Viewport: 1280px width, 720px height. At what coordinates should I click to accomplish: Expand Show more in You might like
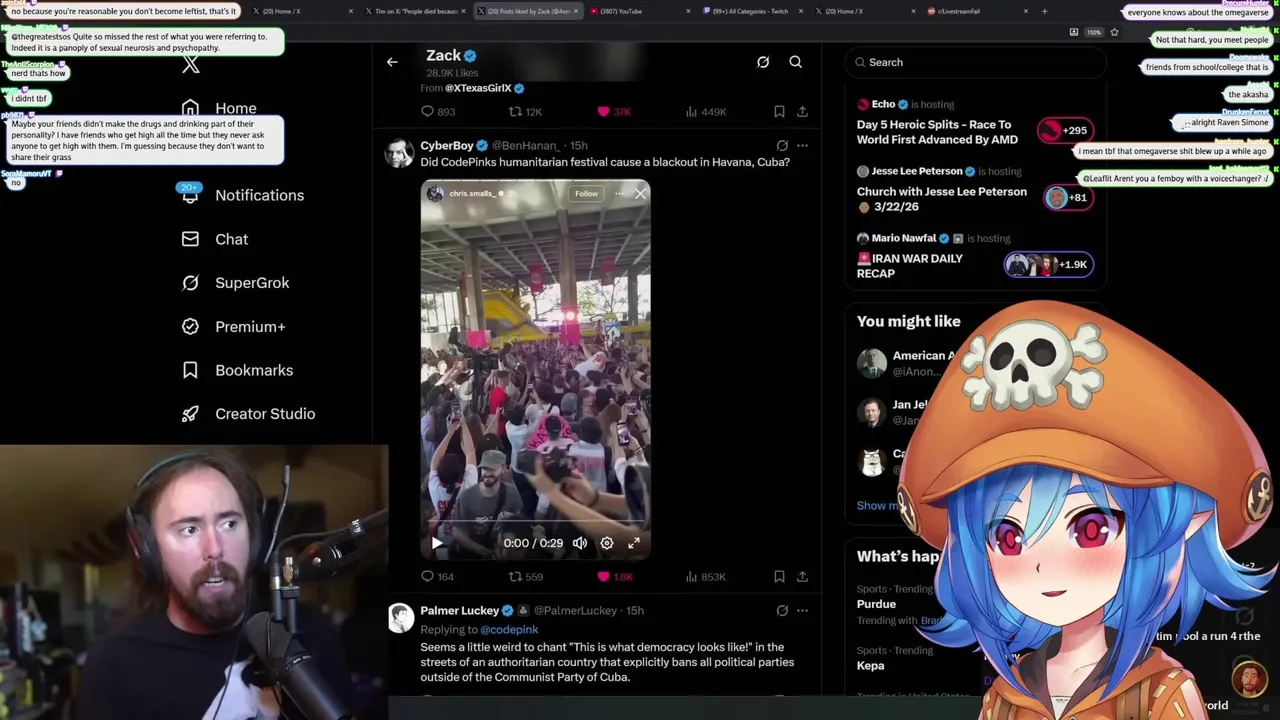[x=877, y=505]
